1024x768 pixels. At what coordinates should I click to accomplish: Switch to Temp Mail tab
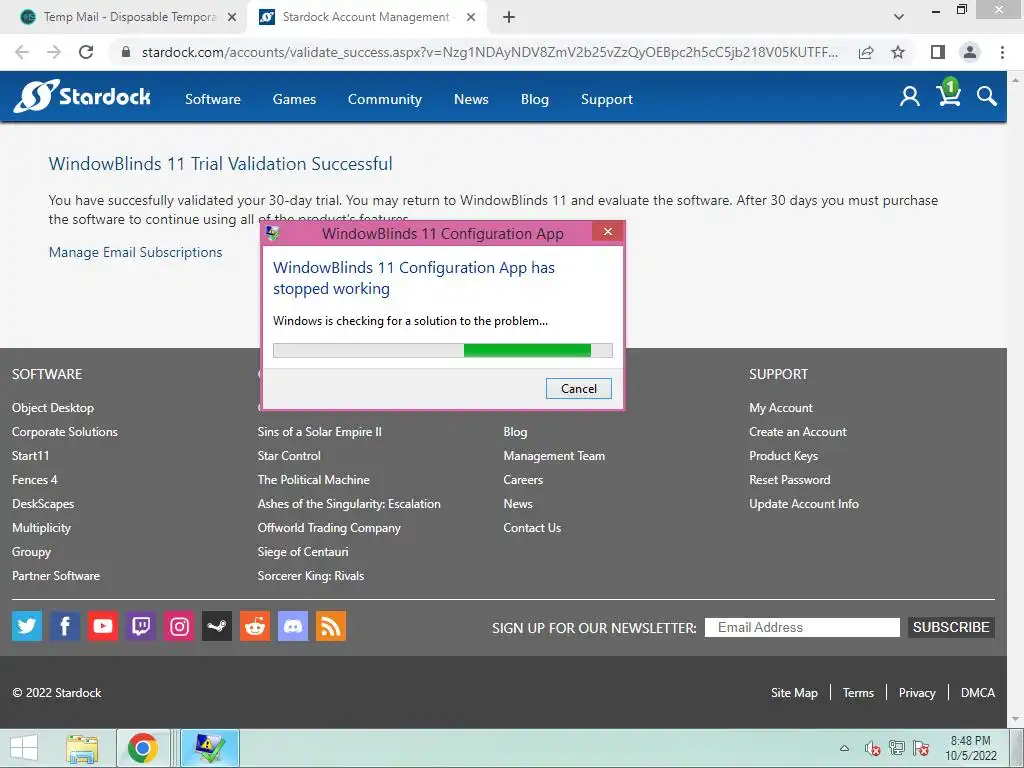[124, 17]
